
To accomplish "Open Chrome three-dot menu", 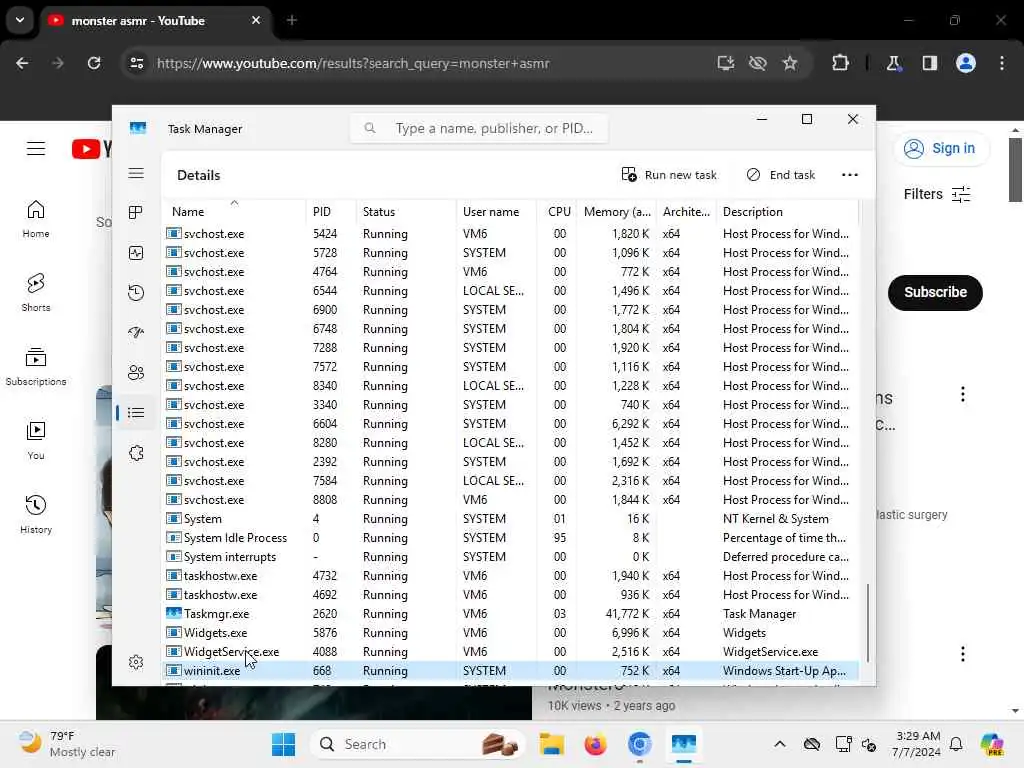I will pyautogui.click(x=1002, y=63).
